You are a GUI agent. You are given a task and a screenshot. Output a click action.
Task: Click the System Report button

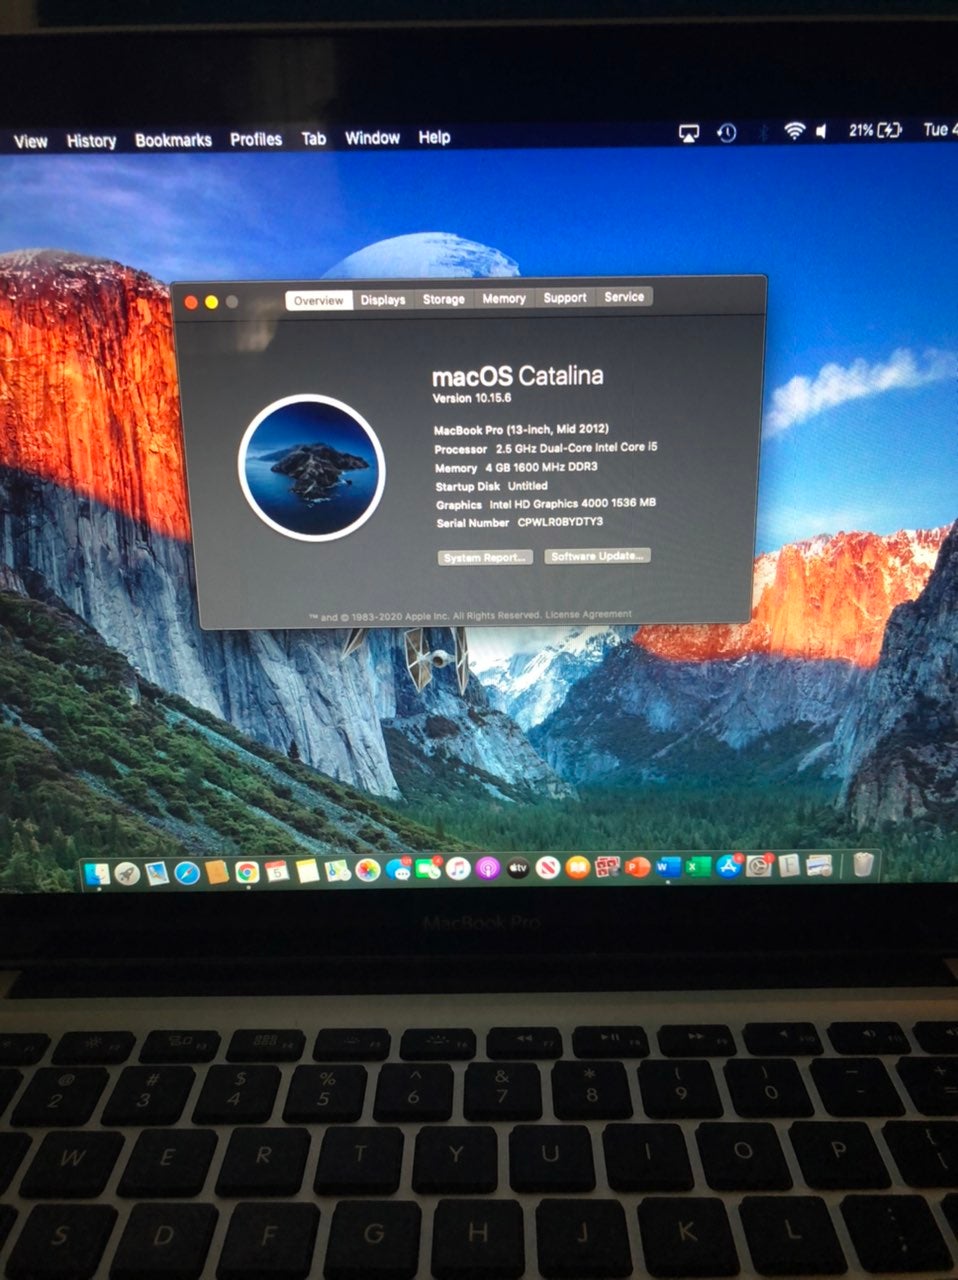(x=485, y=557)
